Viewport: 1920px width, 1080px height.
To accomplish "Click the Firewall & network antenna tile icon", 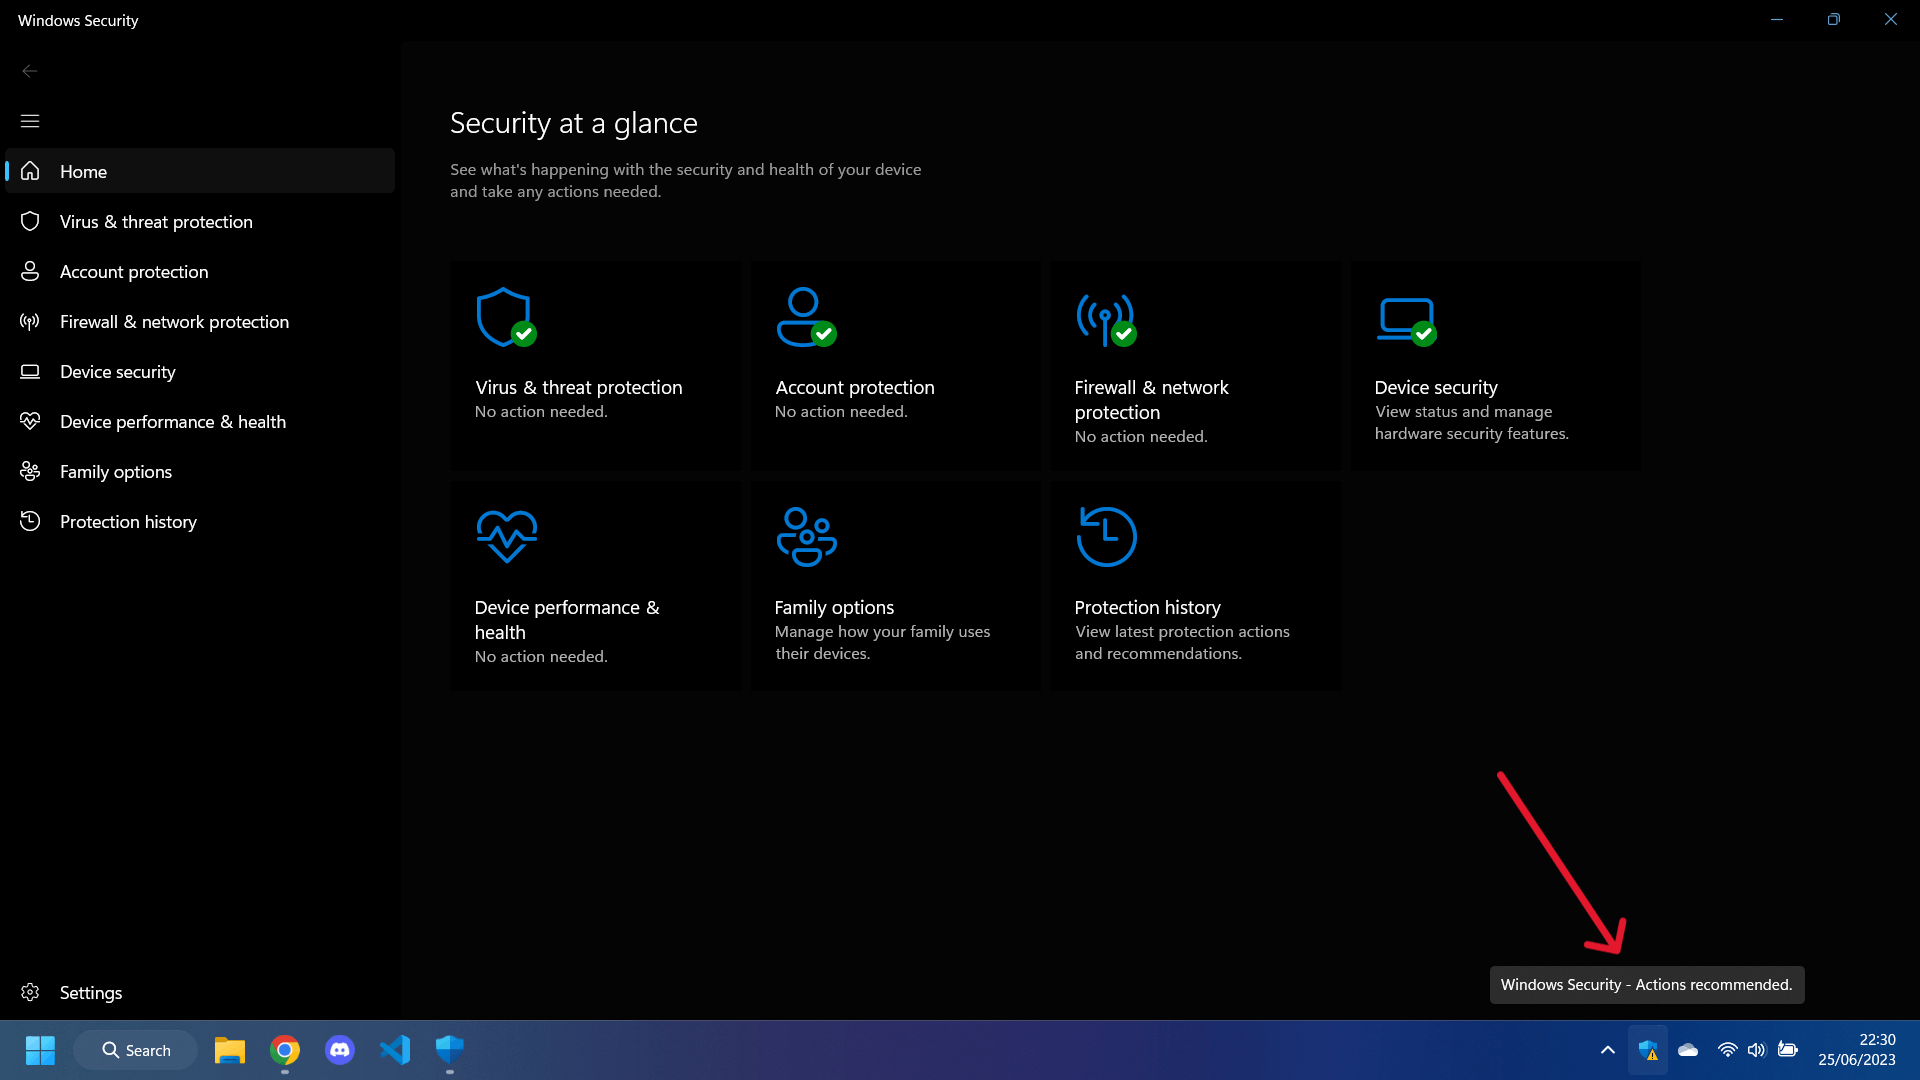I will (1105, 320).
